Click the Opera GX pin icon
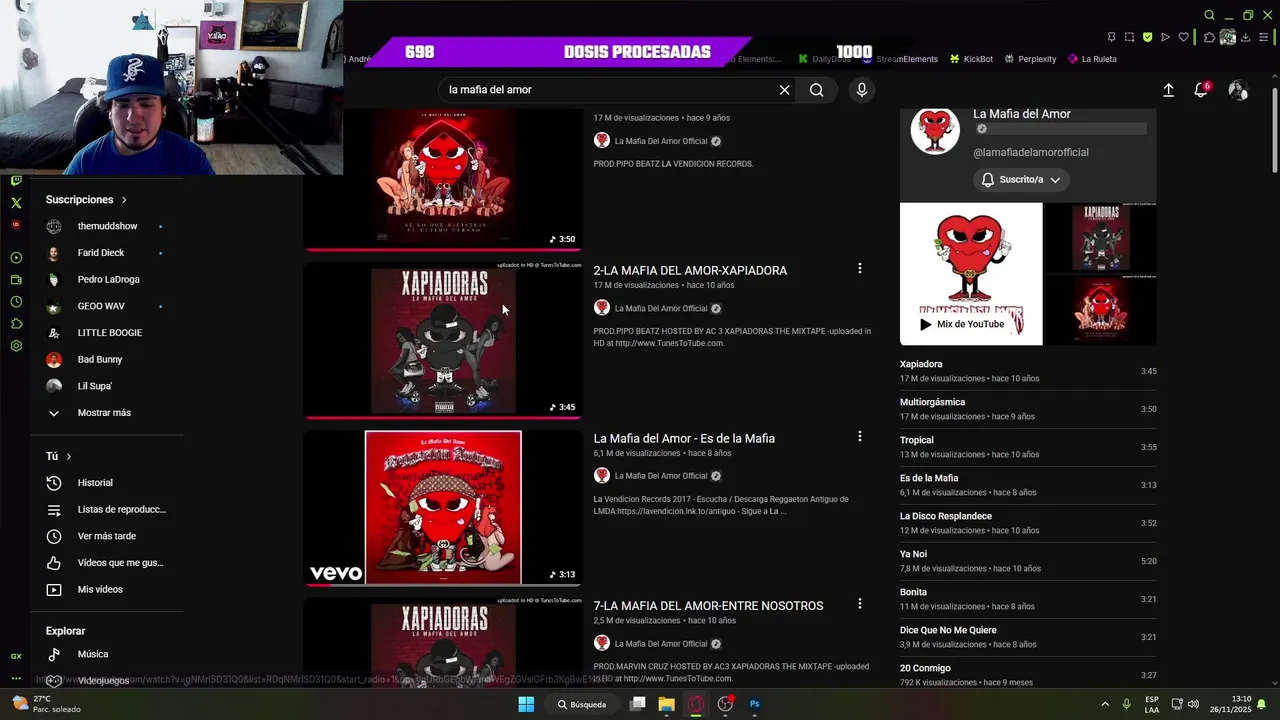This screenshot has width=1280, height=720. point(1111,37)
